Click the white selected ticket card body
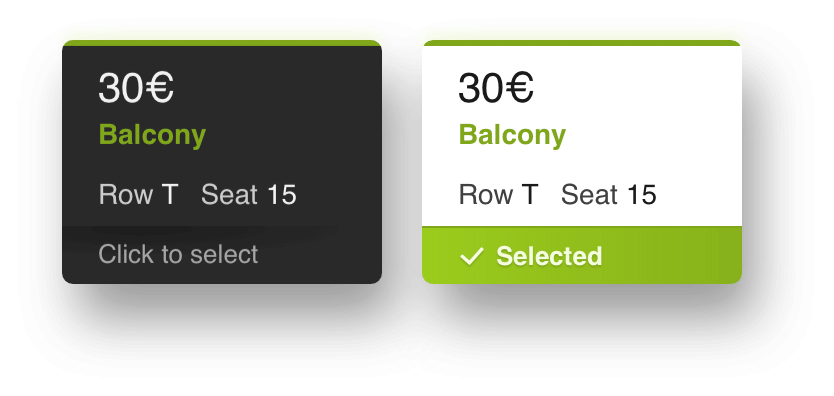The image size is (834, 396). point(582,136)
